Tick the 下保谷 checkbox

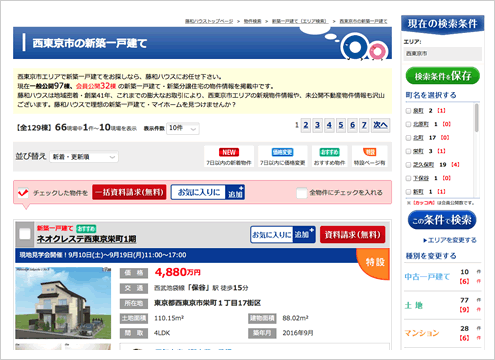click(x=408, y=178)
